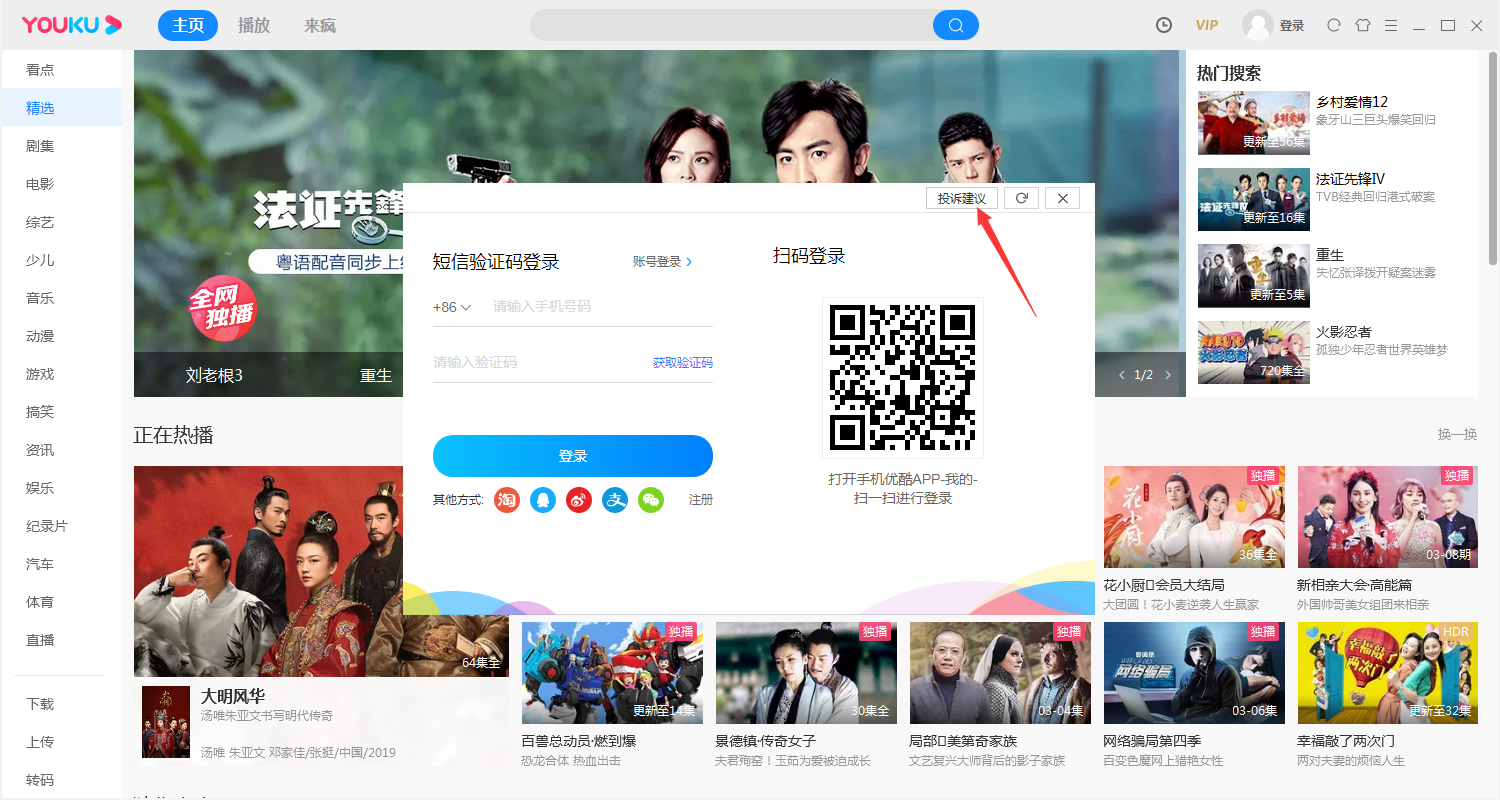Choose Weibo login icon

coord(578,500)
